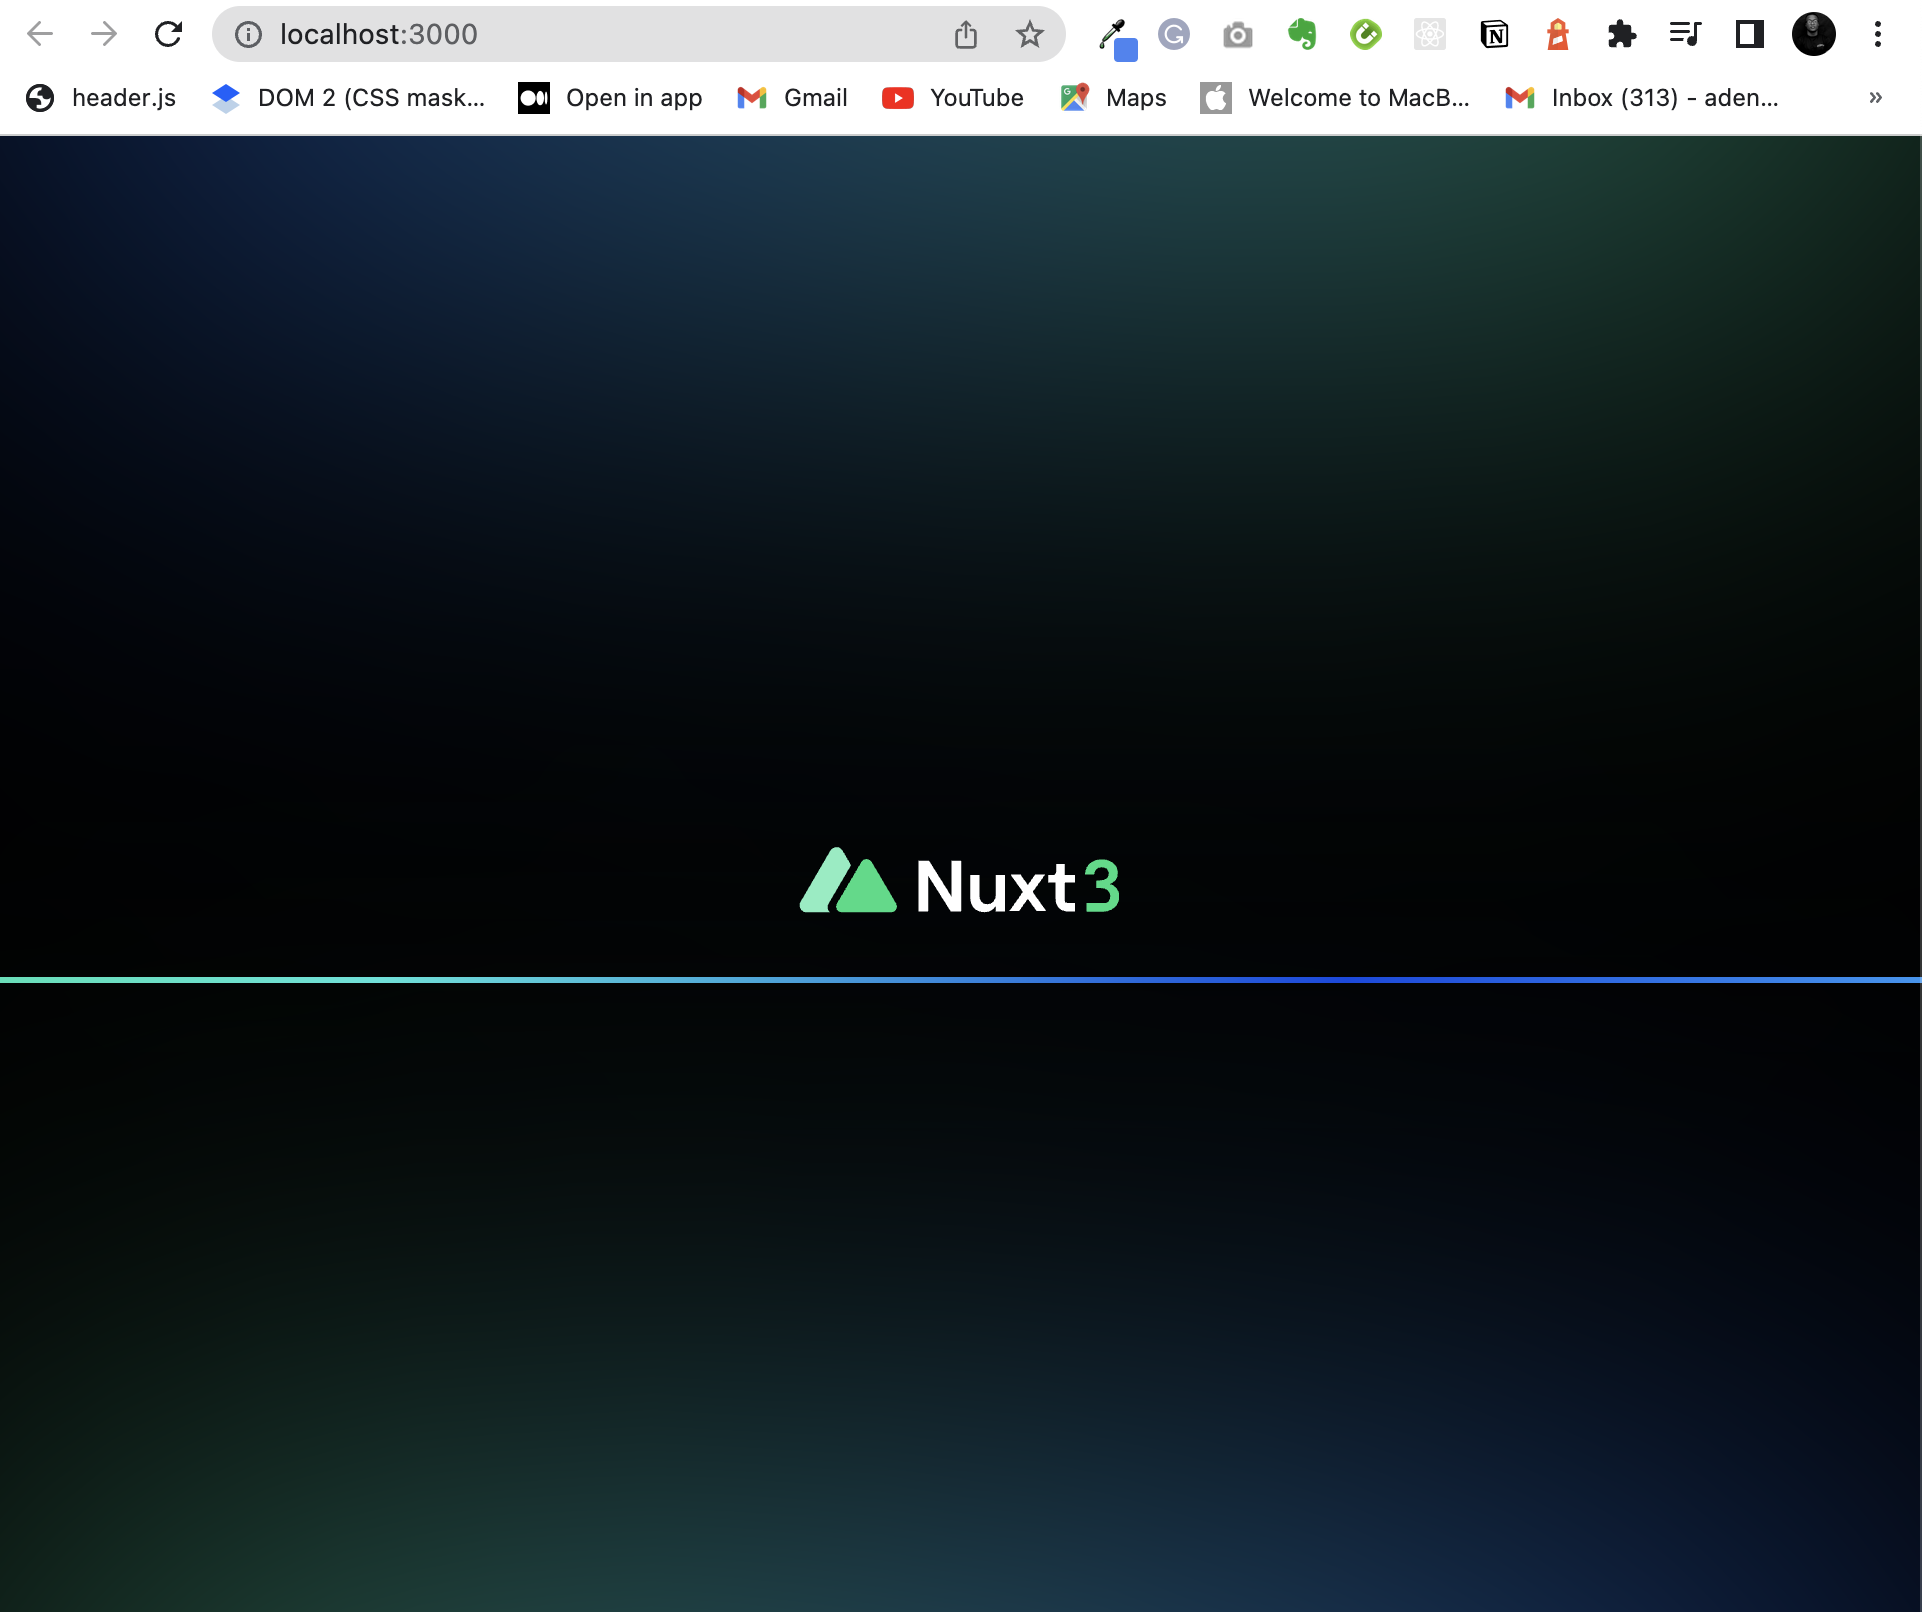1922x1612 pixels.
Task: Open the Extensions puzzle piece menu
Action: click(1622, 33)
